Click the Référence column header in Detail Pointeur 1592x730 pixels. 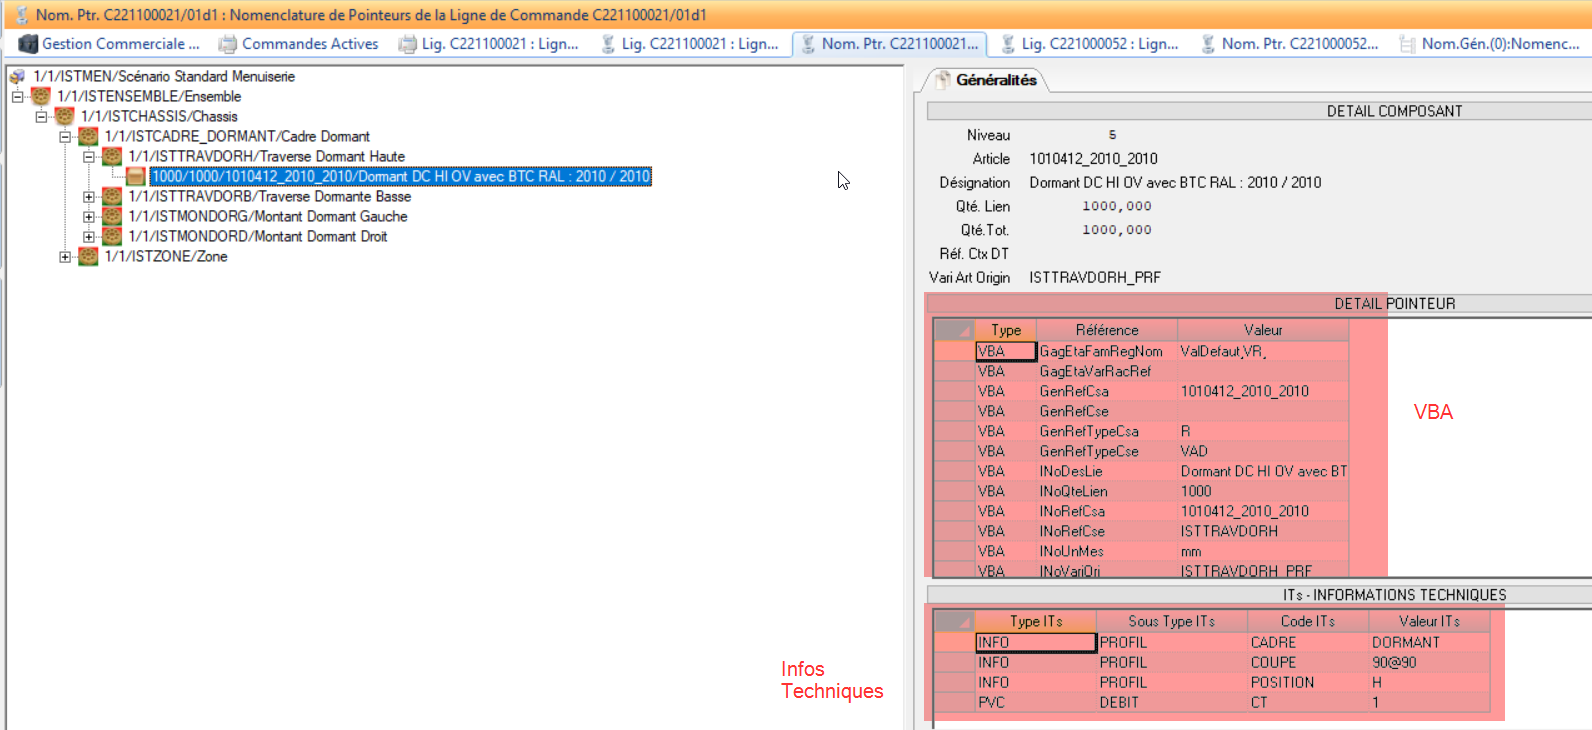(1106, 330)
